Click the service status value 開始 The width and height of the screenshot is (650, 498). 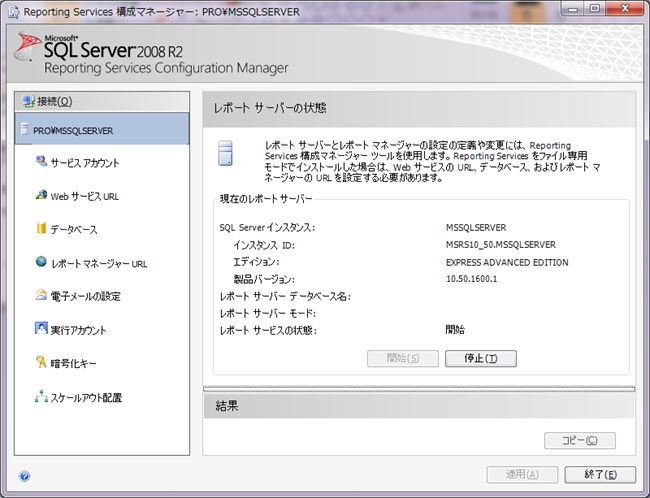(x=455, y=330)
